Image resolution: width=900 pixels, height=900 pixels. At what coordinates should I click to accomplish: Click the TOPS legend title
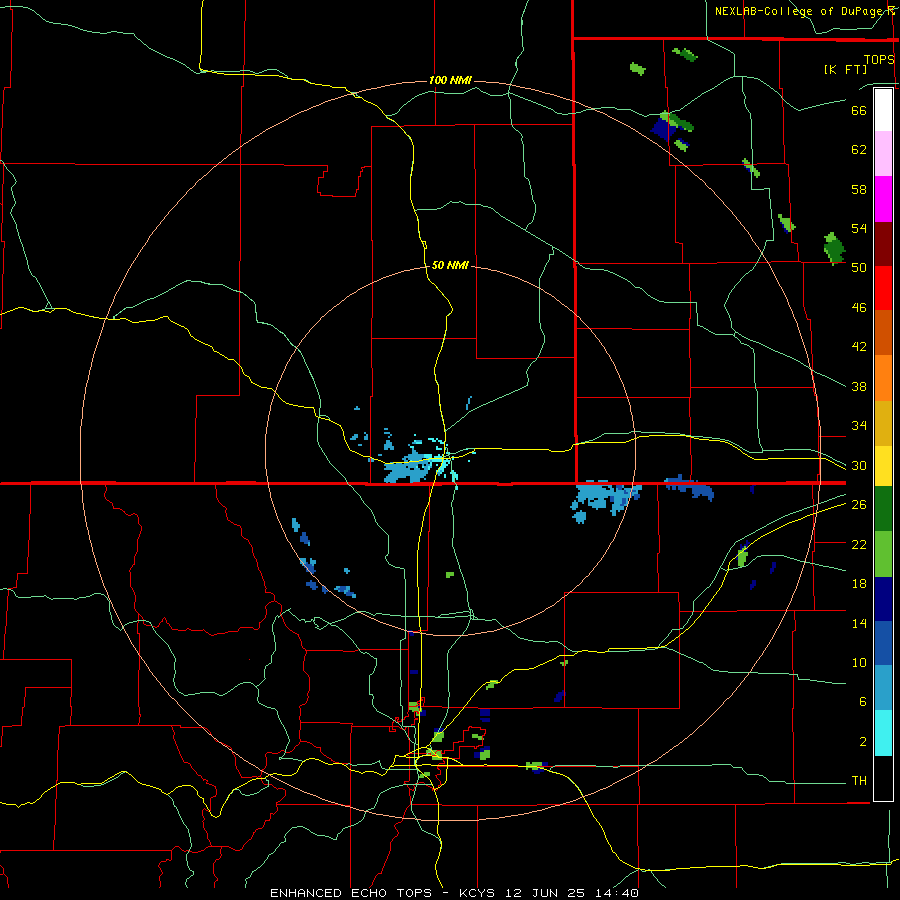pyautogui.click(x=879, y=60)
